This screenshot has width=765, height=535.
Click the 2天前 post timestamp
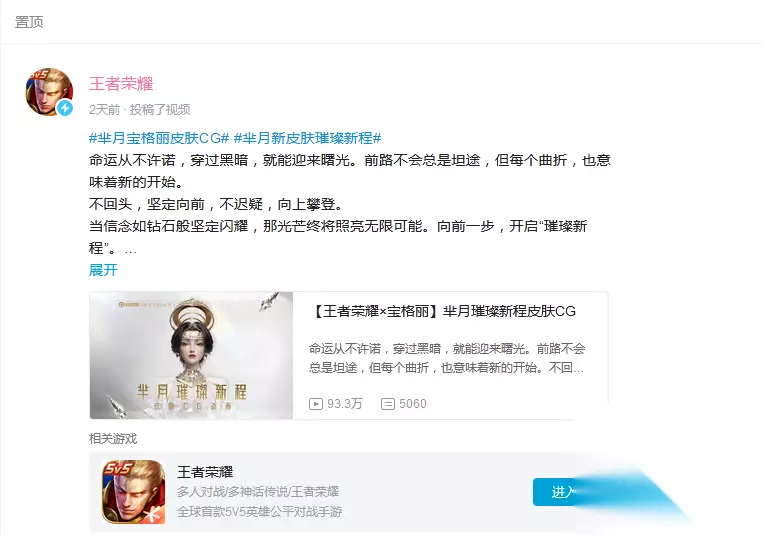pyautogui.click(x=104, y=109)
